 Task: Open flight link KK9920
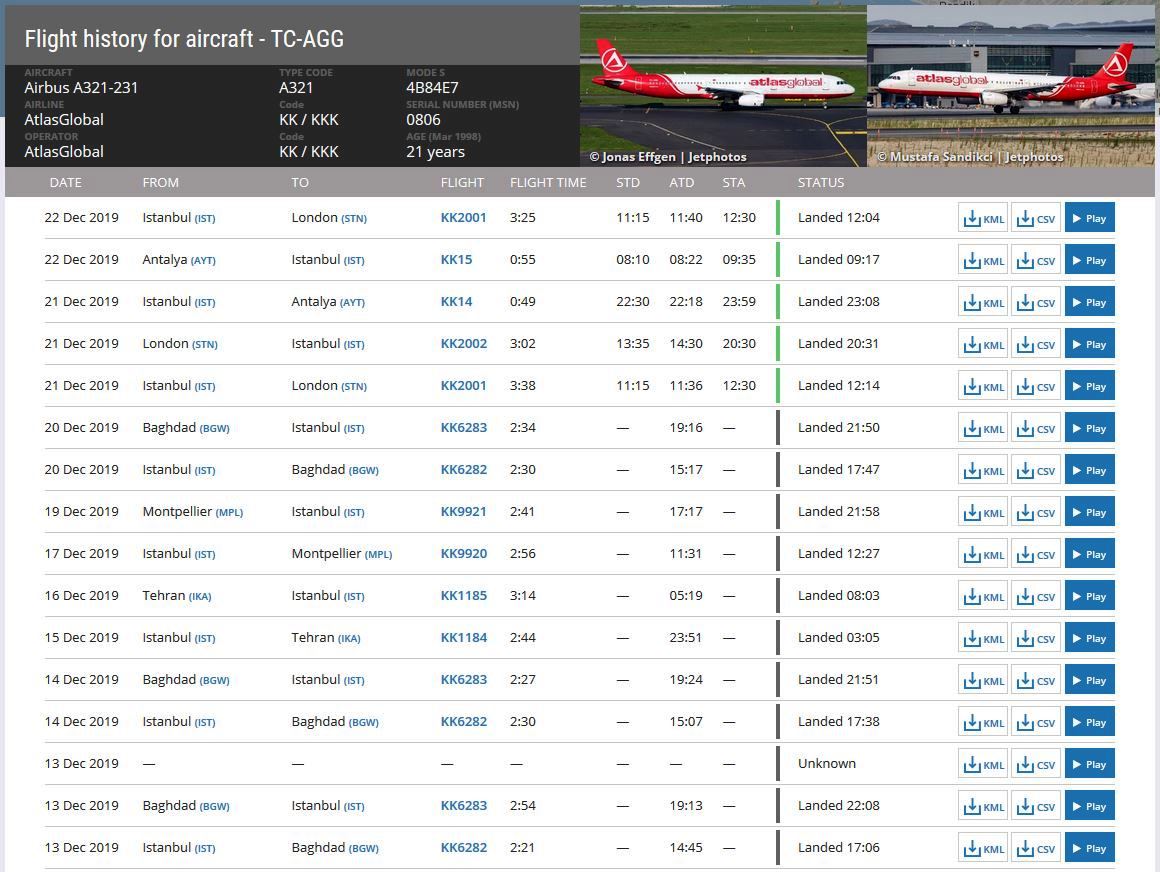pyautogui.click(x=463, y=554)
